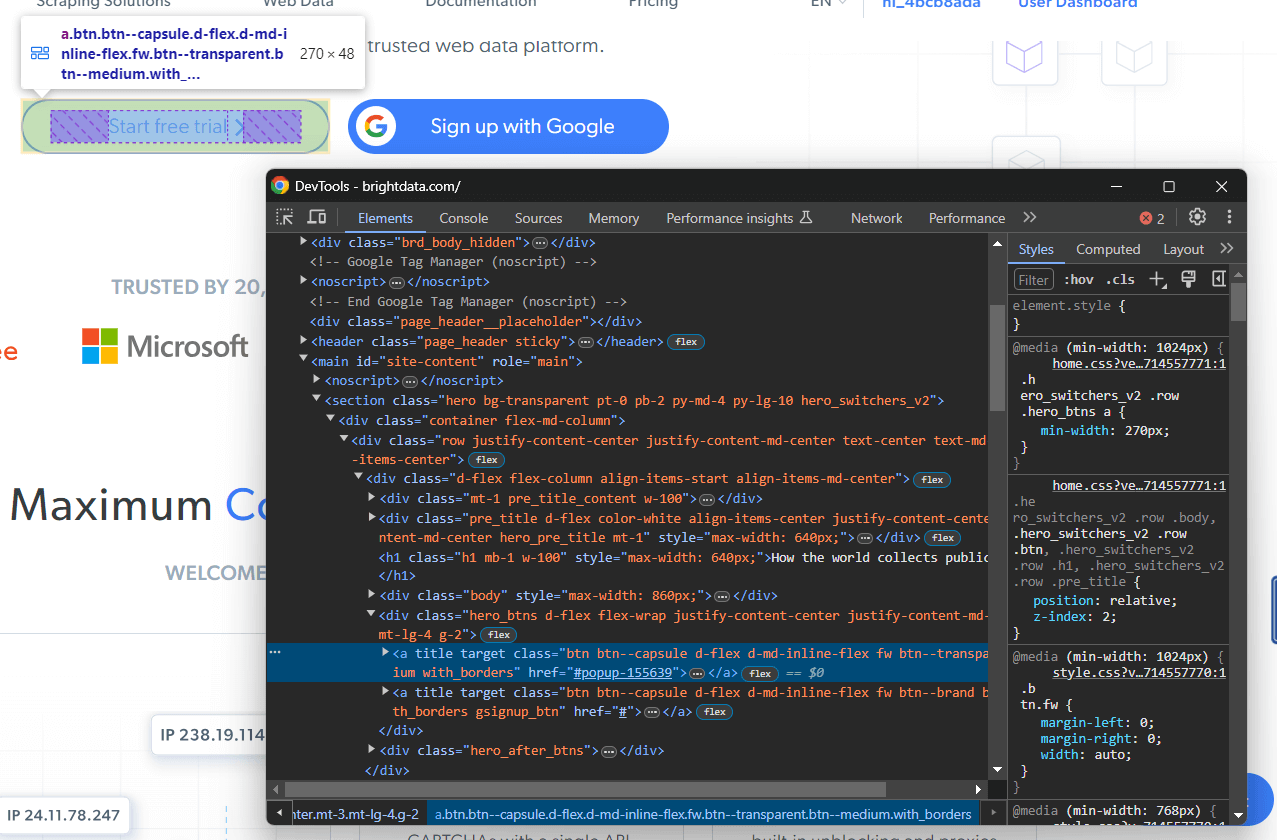Toggle device toolbar icon in DevTools

click(316, 217)
